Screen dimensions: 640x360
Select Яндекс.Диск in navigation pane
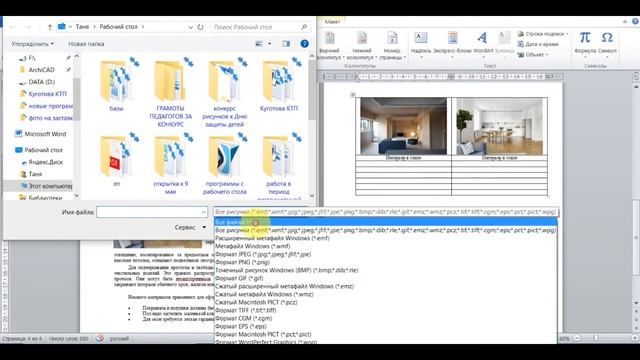45,162
